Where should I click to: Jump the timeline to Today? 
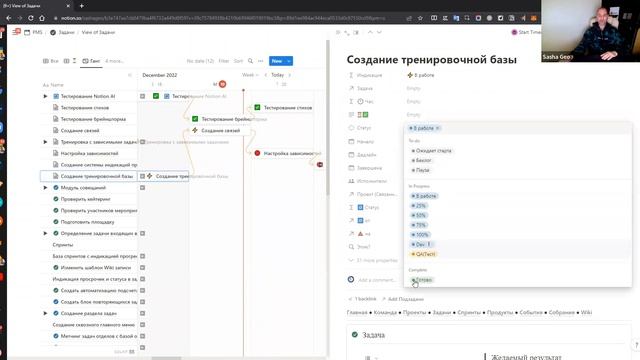tap(278, 75)
